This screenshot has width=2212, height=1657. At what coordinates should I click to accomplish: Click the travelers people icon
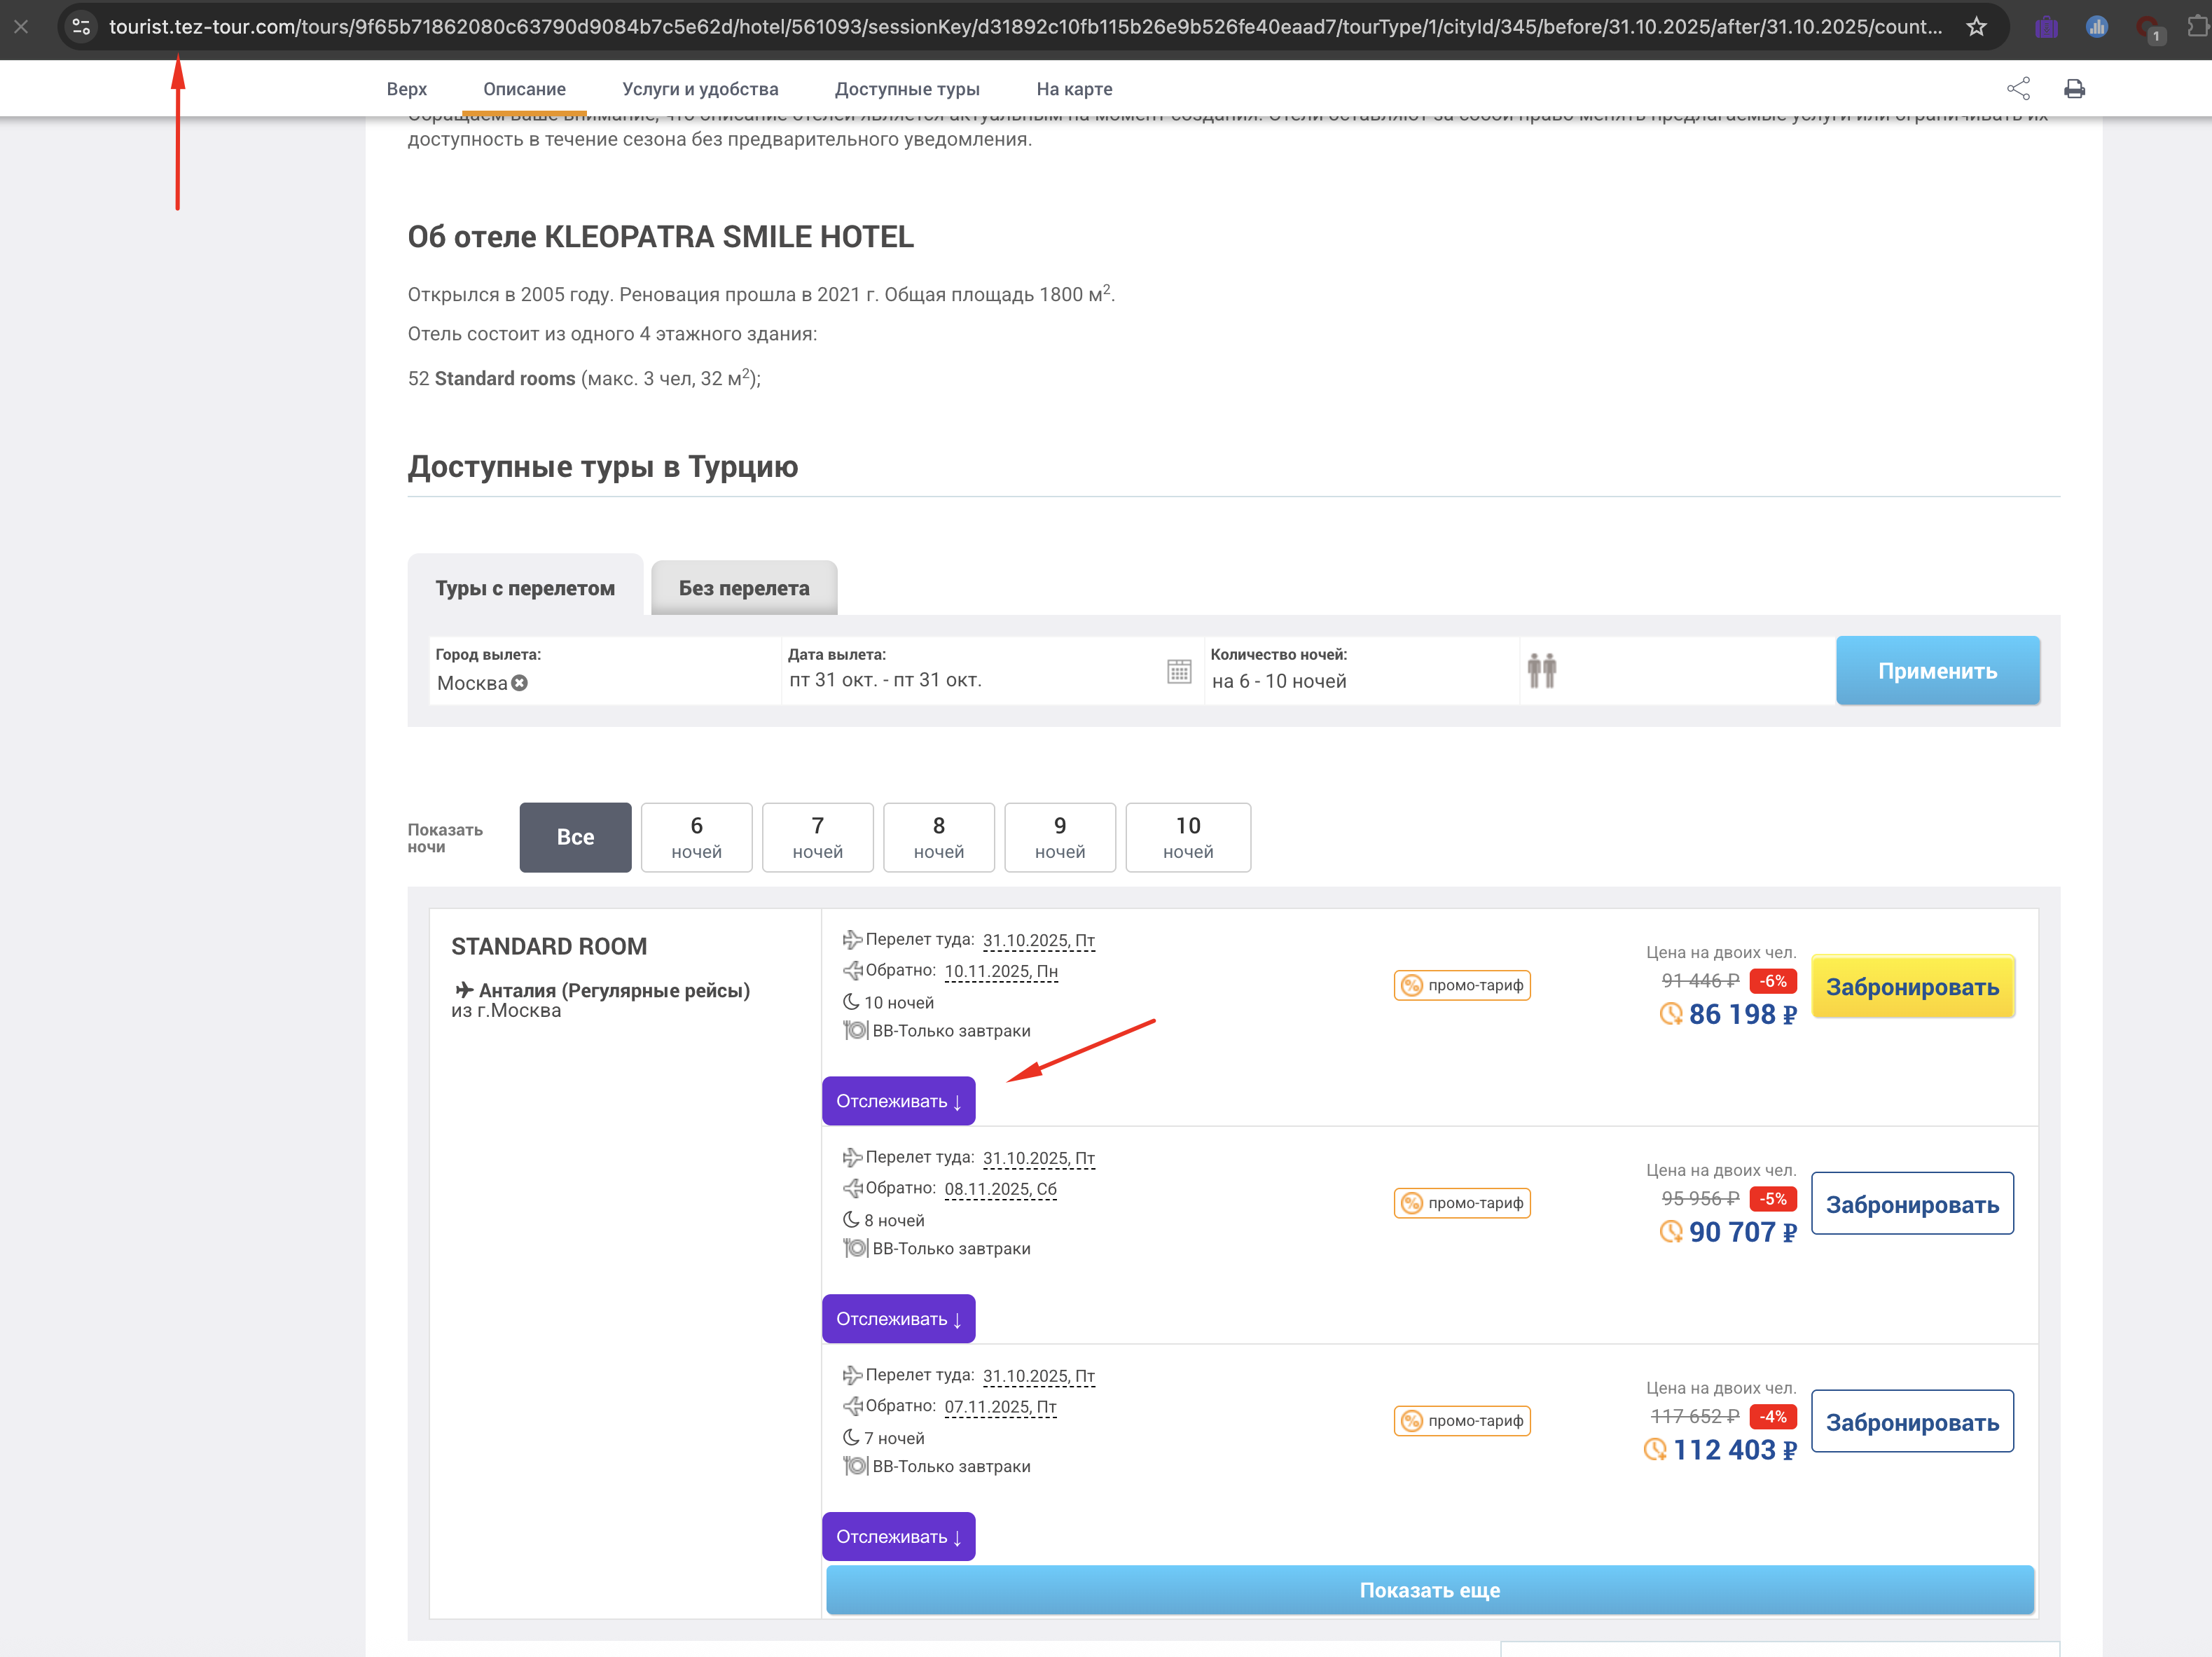pyautogui.click(x=1541, y=670)
